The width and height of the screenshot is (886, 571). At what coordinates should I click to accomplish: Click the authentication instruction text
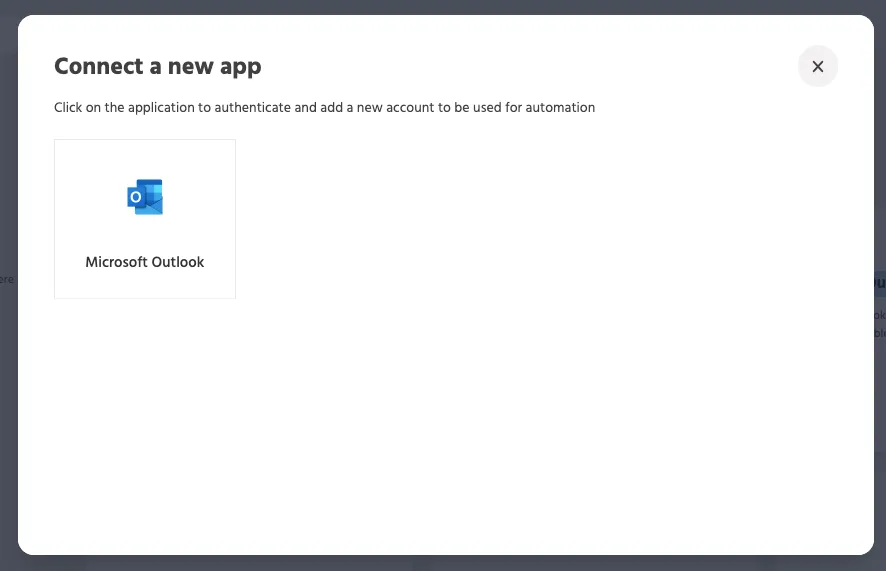pos(324,107)
